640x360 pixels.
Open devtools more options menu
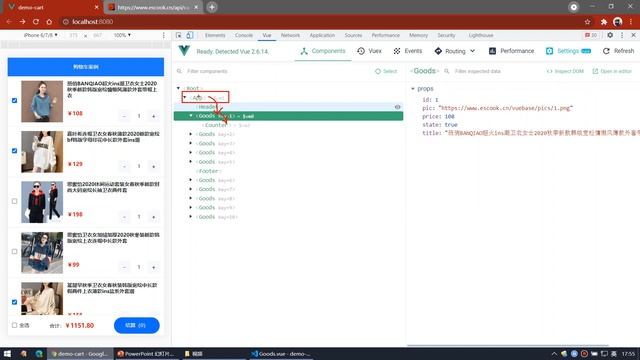622,36
